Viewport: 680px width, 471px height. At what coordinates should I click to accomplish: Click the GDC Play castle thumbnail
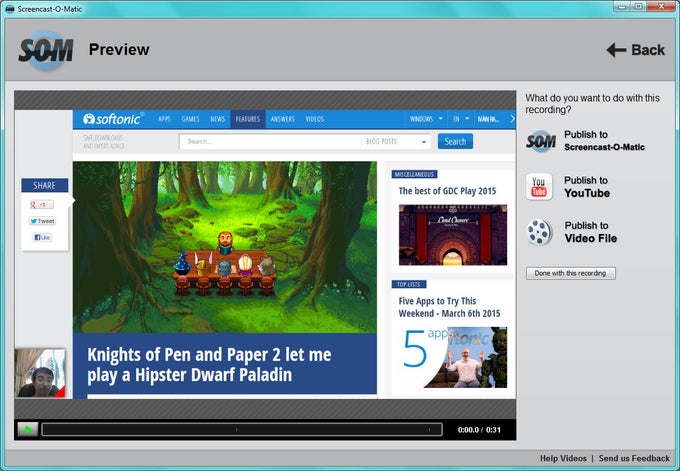453,235
